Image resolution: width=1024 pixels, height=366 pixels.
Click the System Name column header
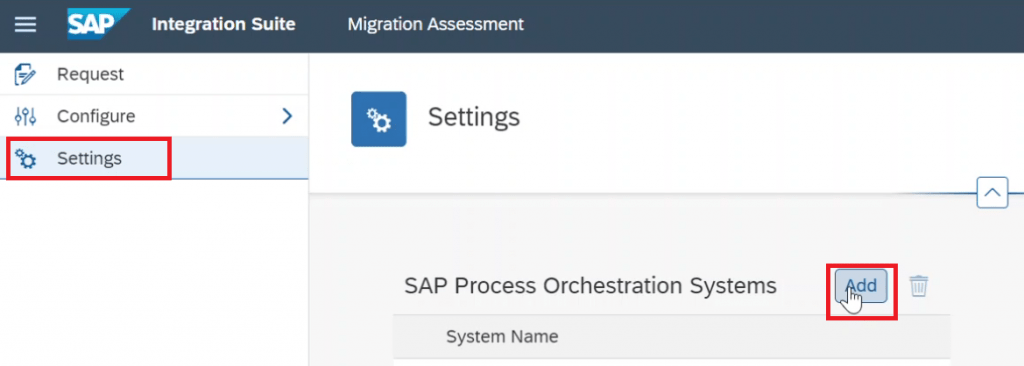click(x=502, y=337)
